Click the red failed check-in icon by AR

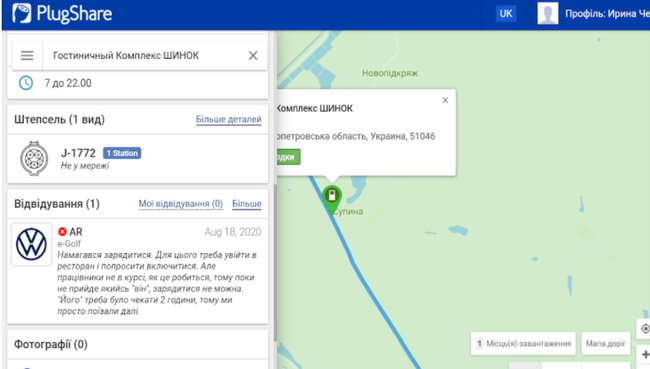[62, 231]
